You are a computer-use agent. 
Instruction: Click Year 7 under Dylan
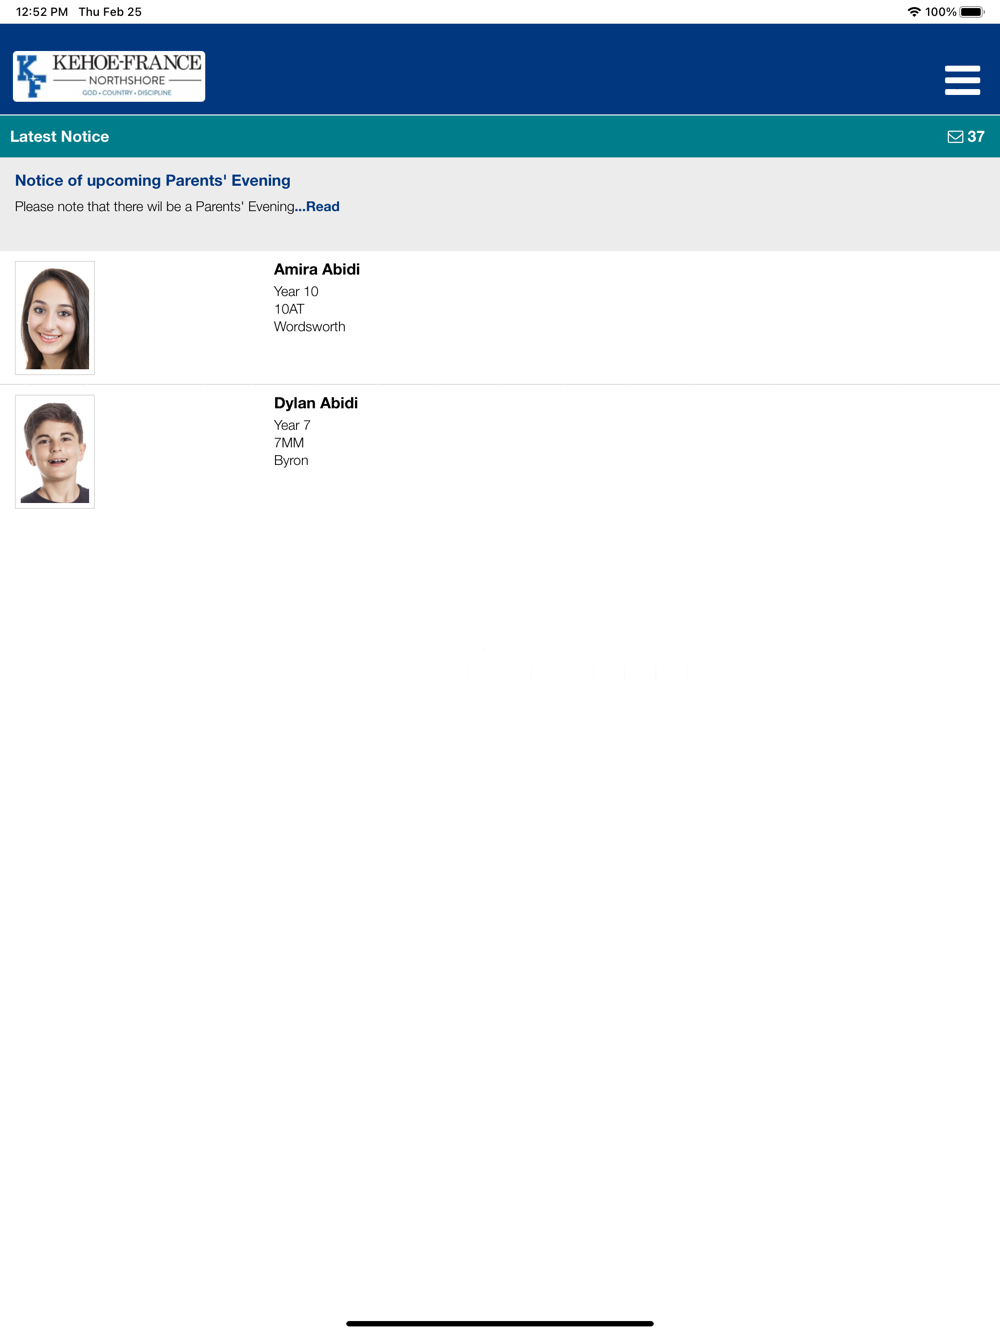point(292,425)
